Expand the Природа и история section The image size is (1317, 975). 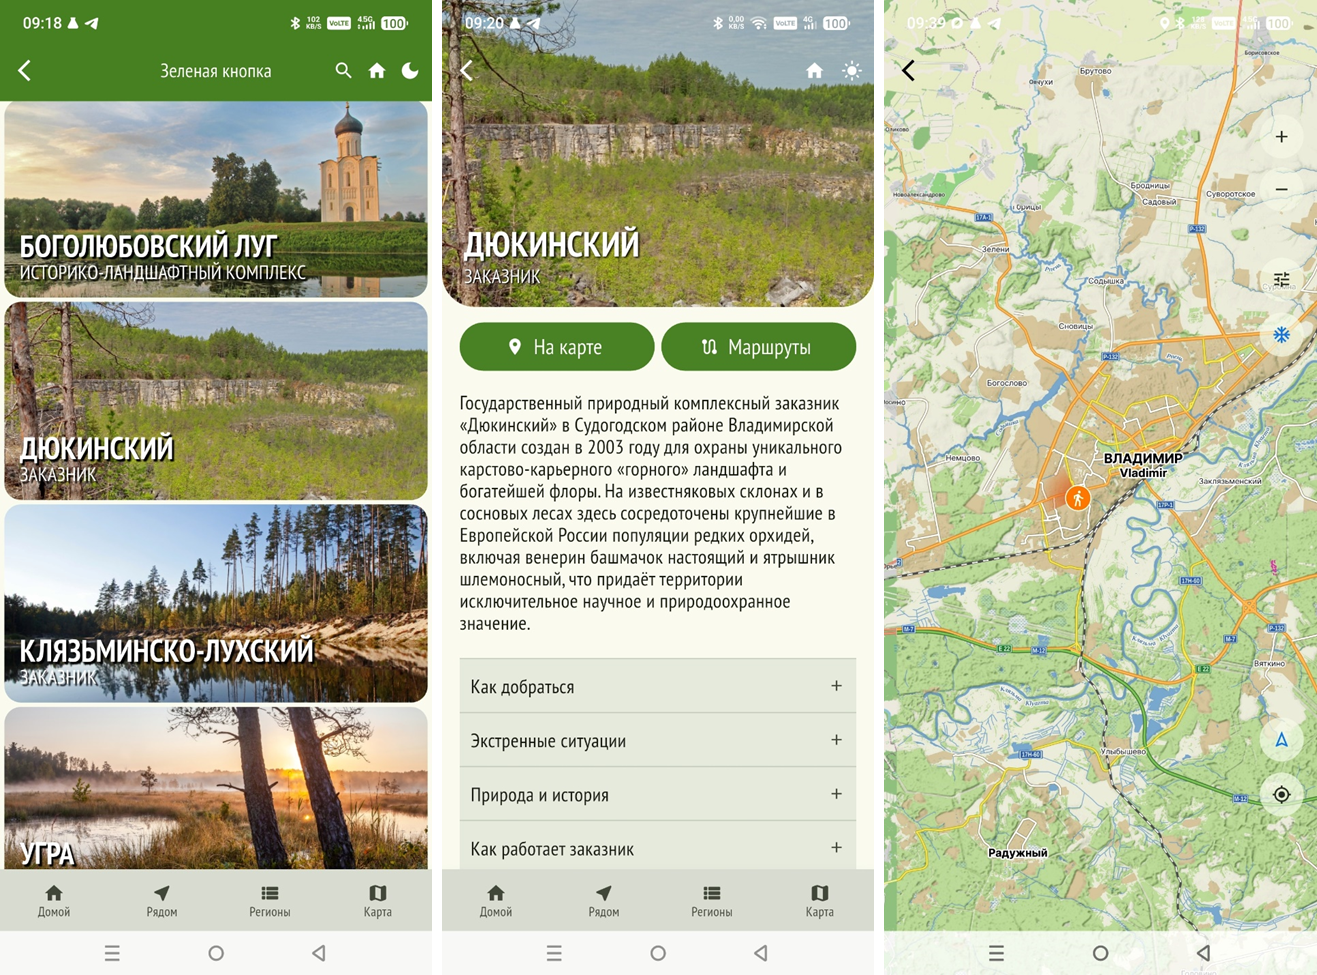(x=658, y=794)
